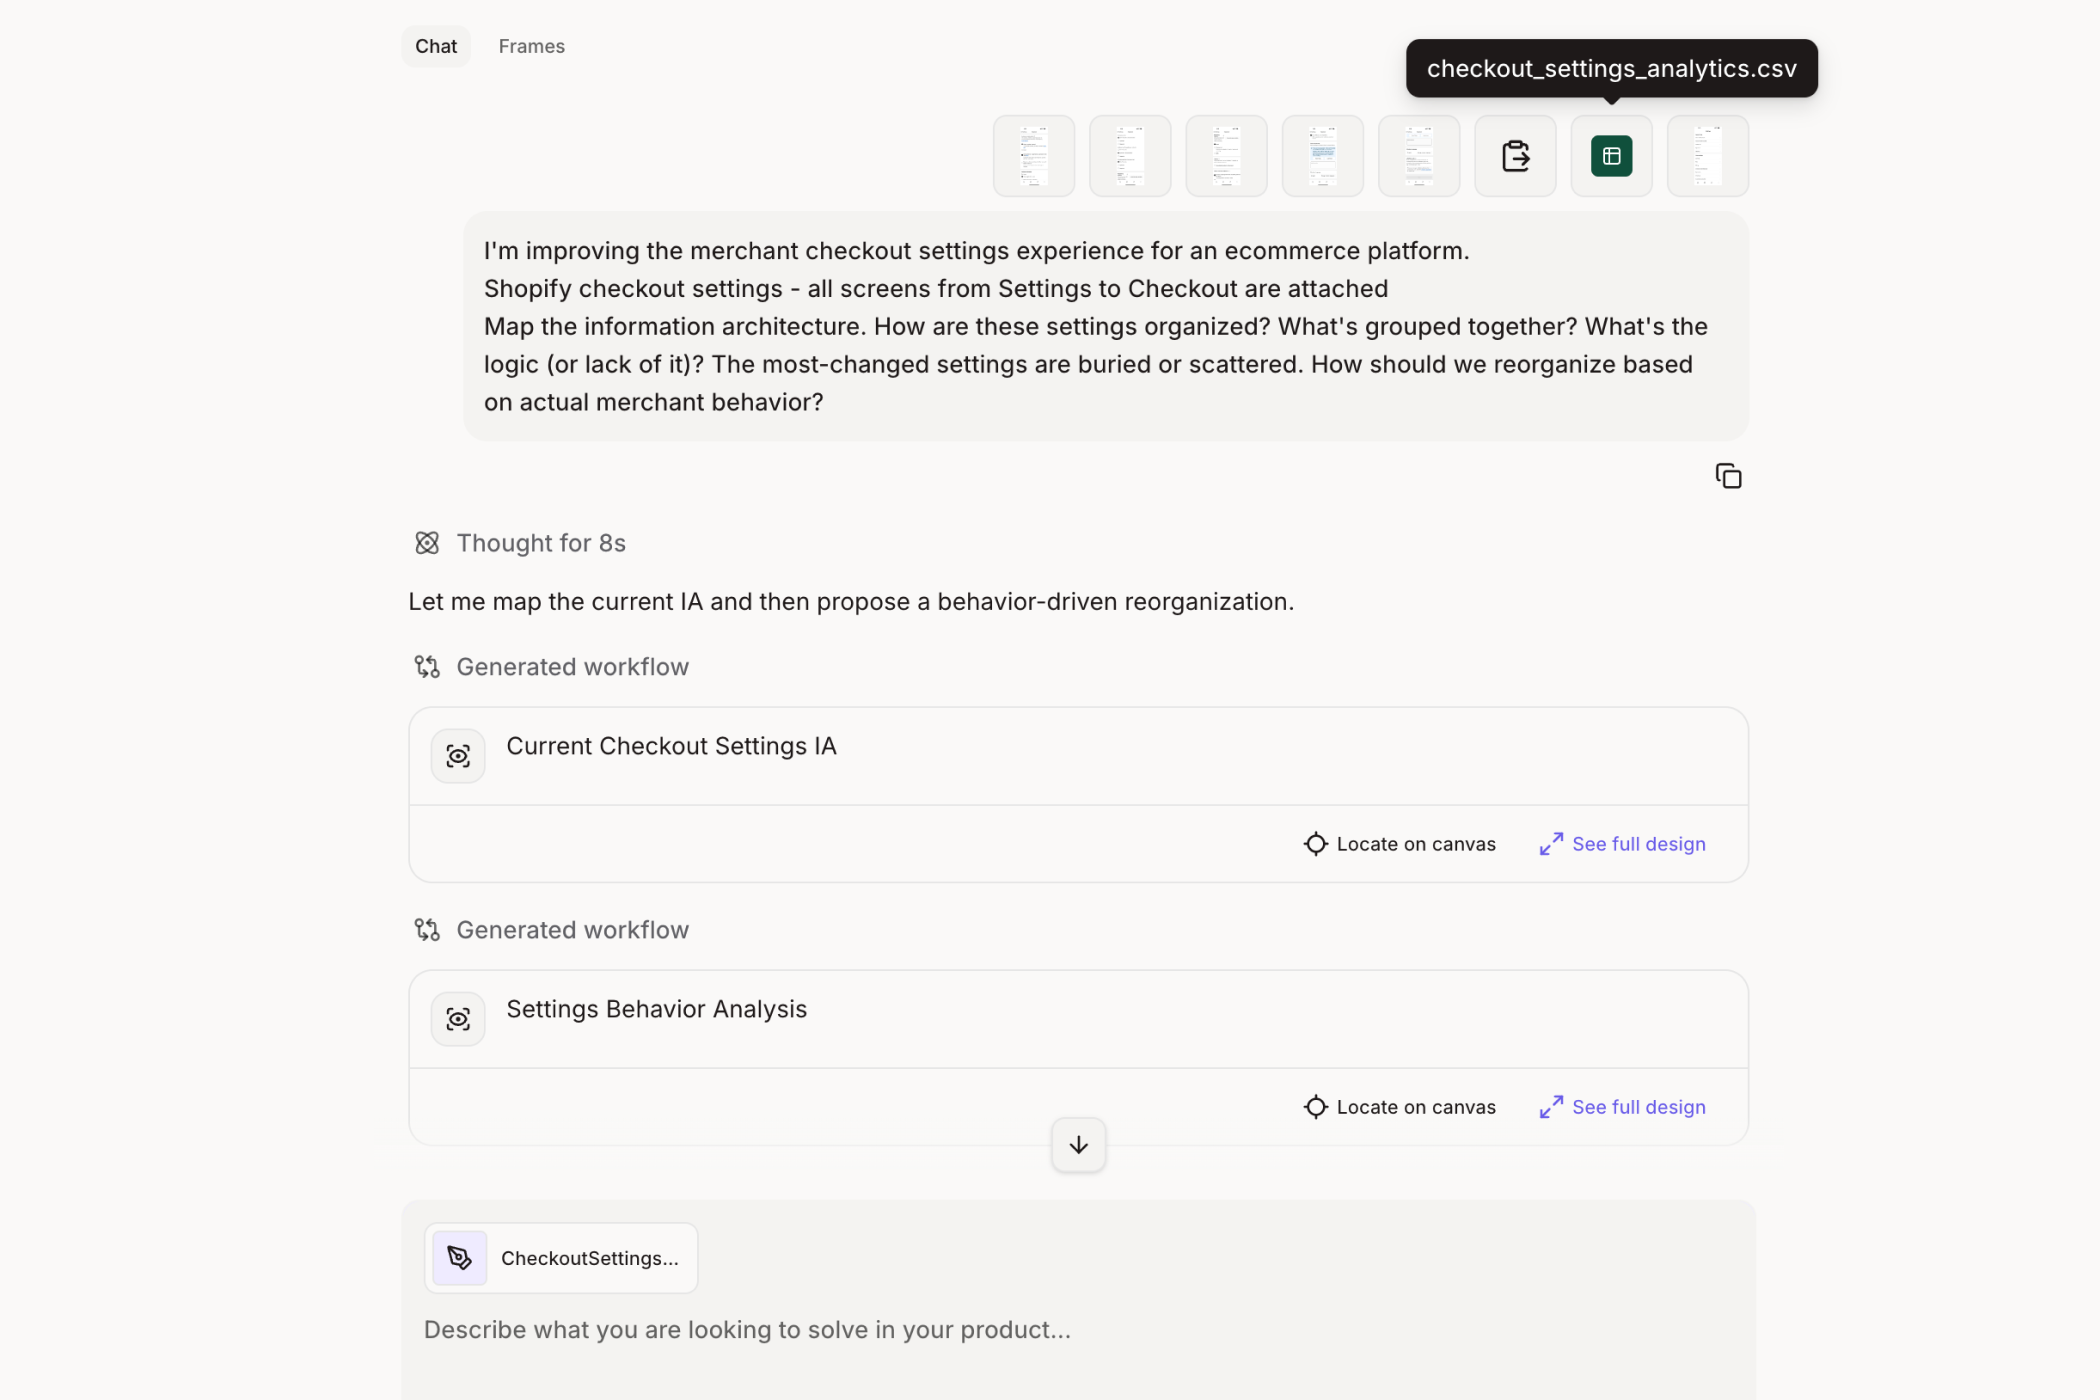Click the CheckoutSettings chip above the input
The image size is (2100, 1400).
[x=561, y=1257]
